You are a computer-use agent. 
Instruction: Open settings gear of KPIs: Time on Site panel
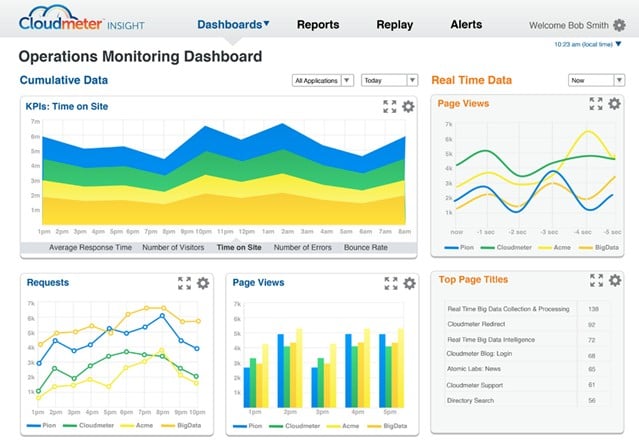pos(408,106)
